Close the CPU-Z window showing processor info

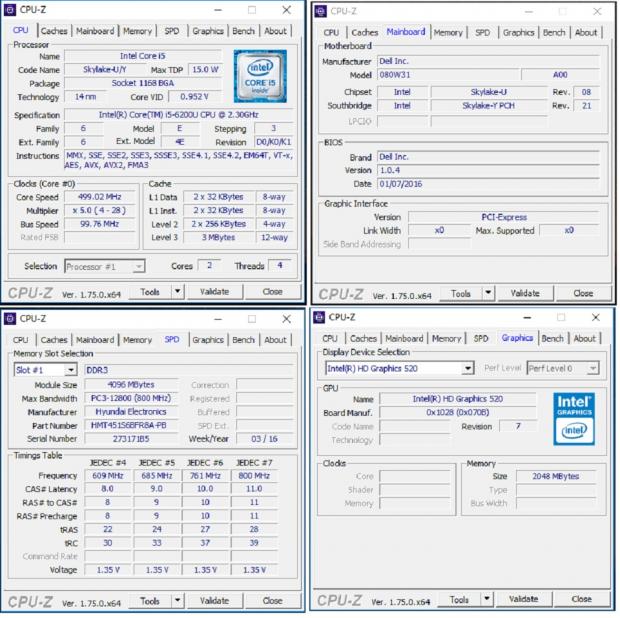tap(281, 10)
